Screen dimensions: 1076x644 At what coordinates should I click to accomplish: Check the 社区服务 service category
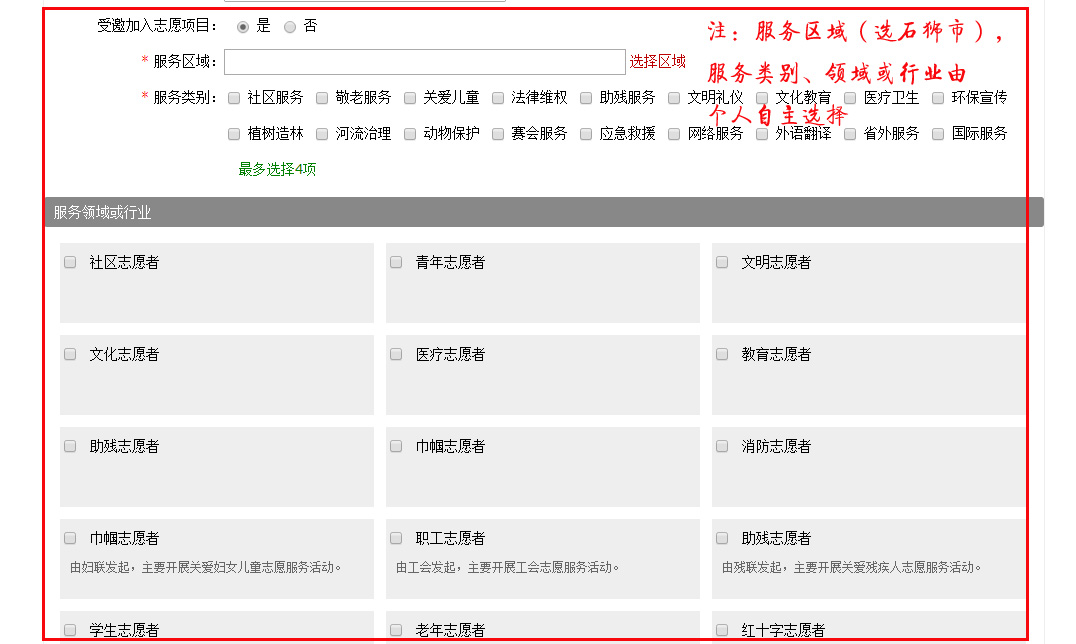point(234,98)
